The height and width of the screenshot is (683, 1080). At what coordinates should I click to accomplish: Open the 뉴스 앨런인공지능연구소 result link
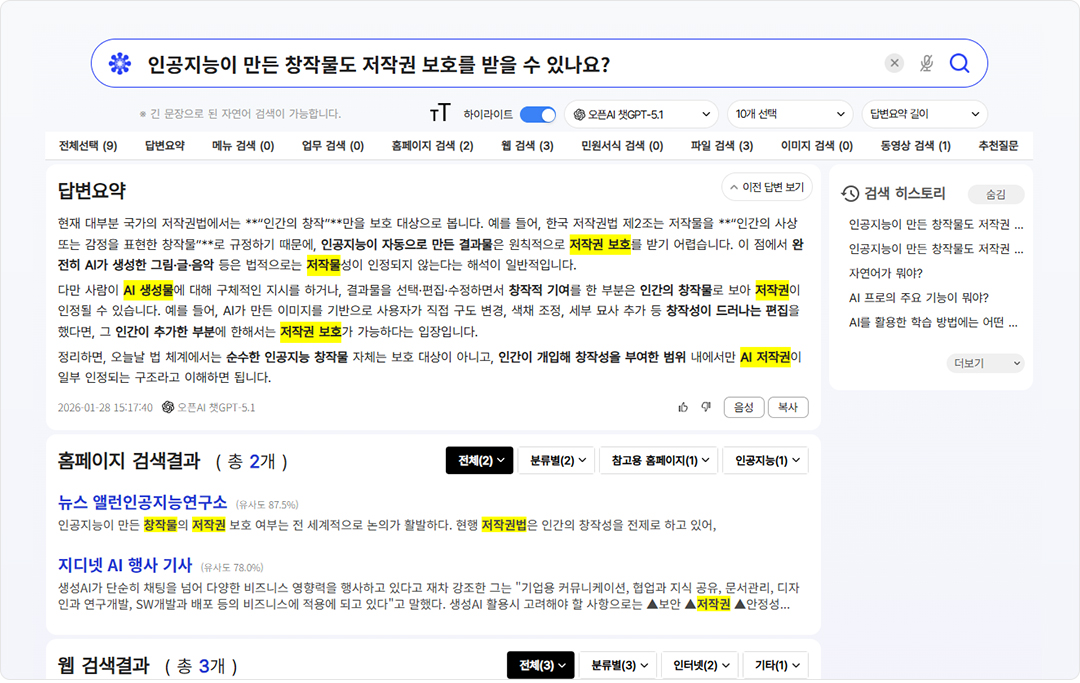[x=142, y=502]
